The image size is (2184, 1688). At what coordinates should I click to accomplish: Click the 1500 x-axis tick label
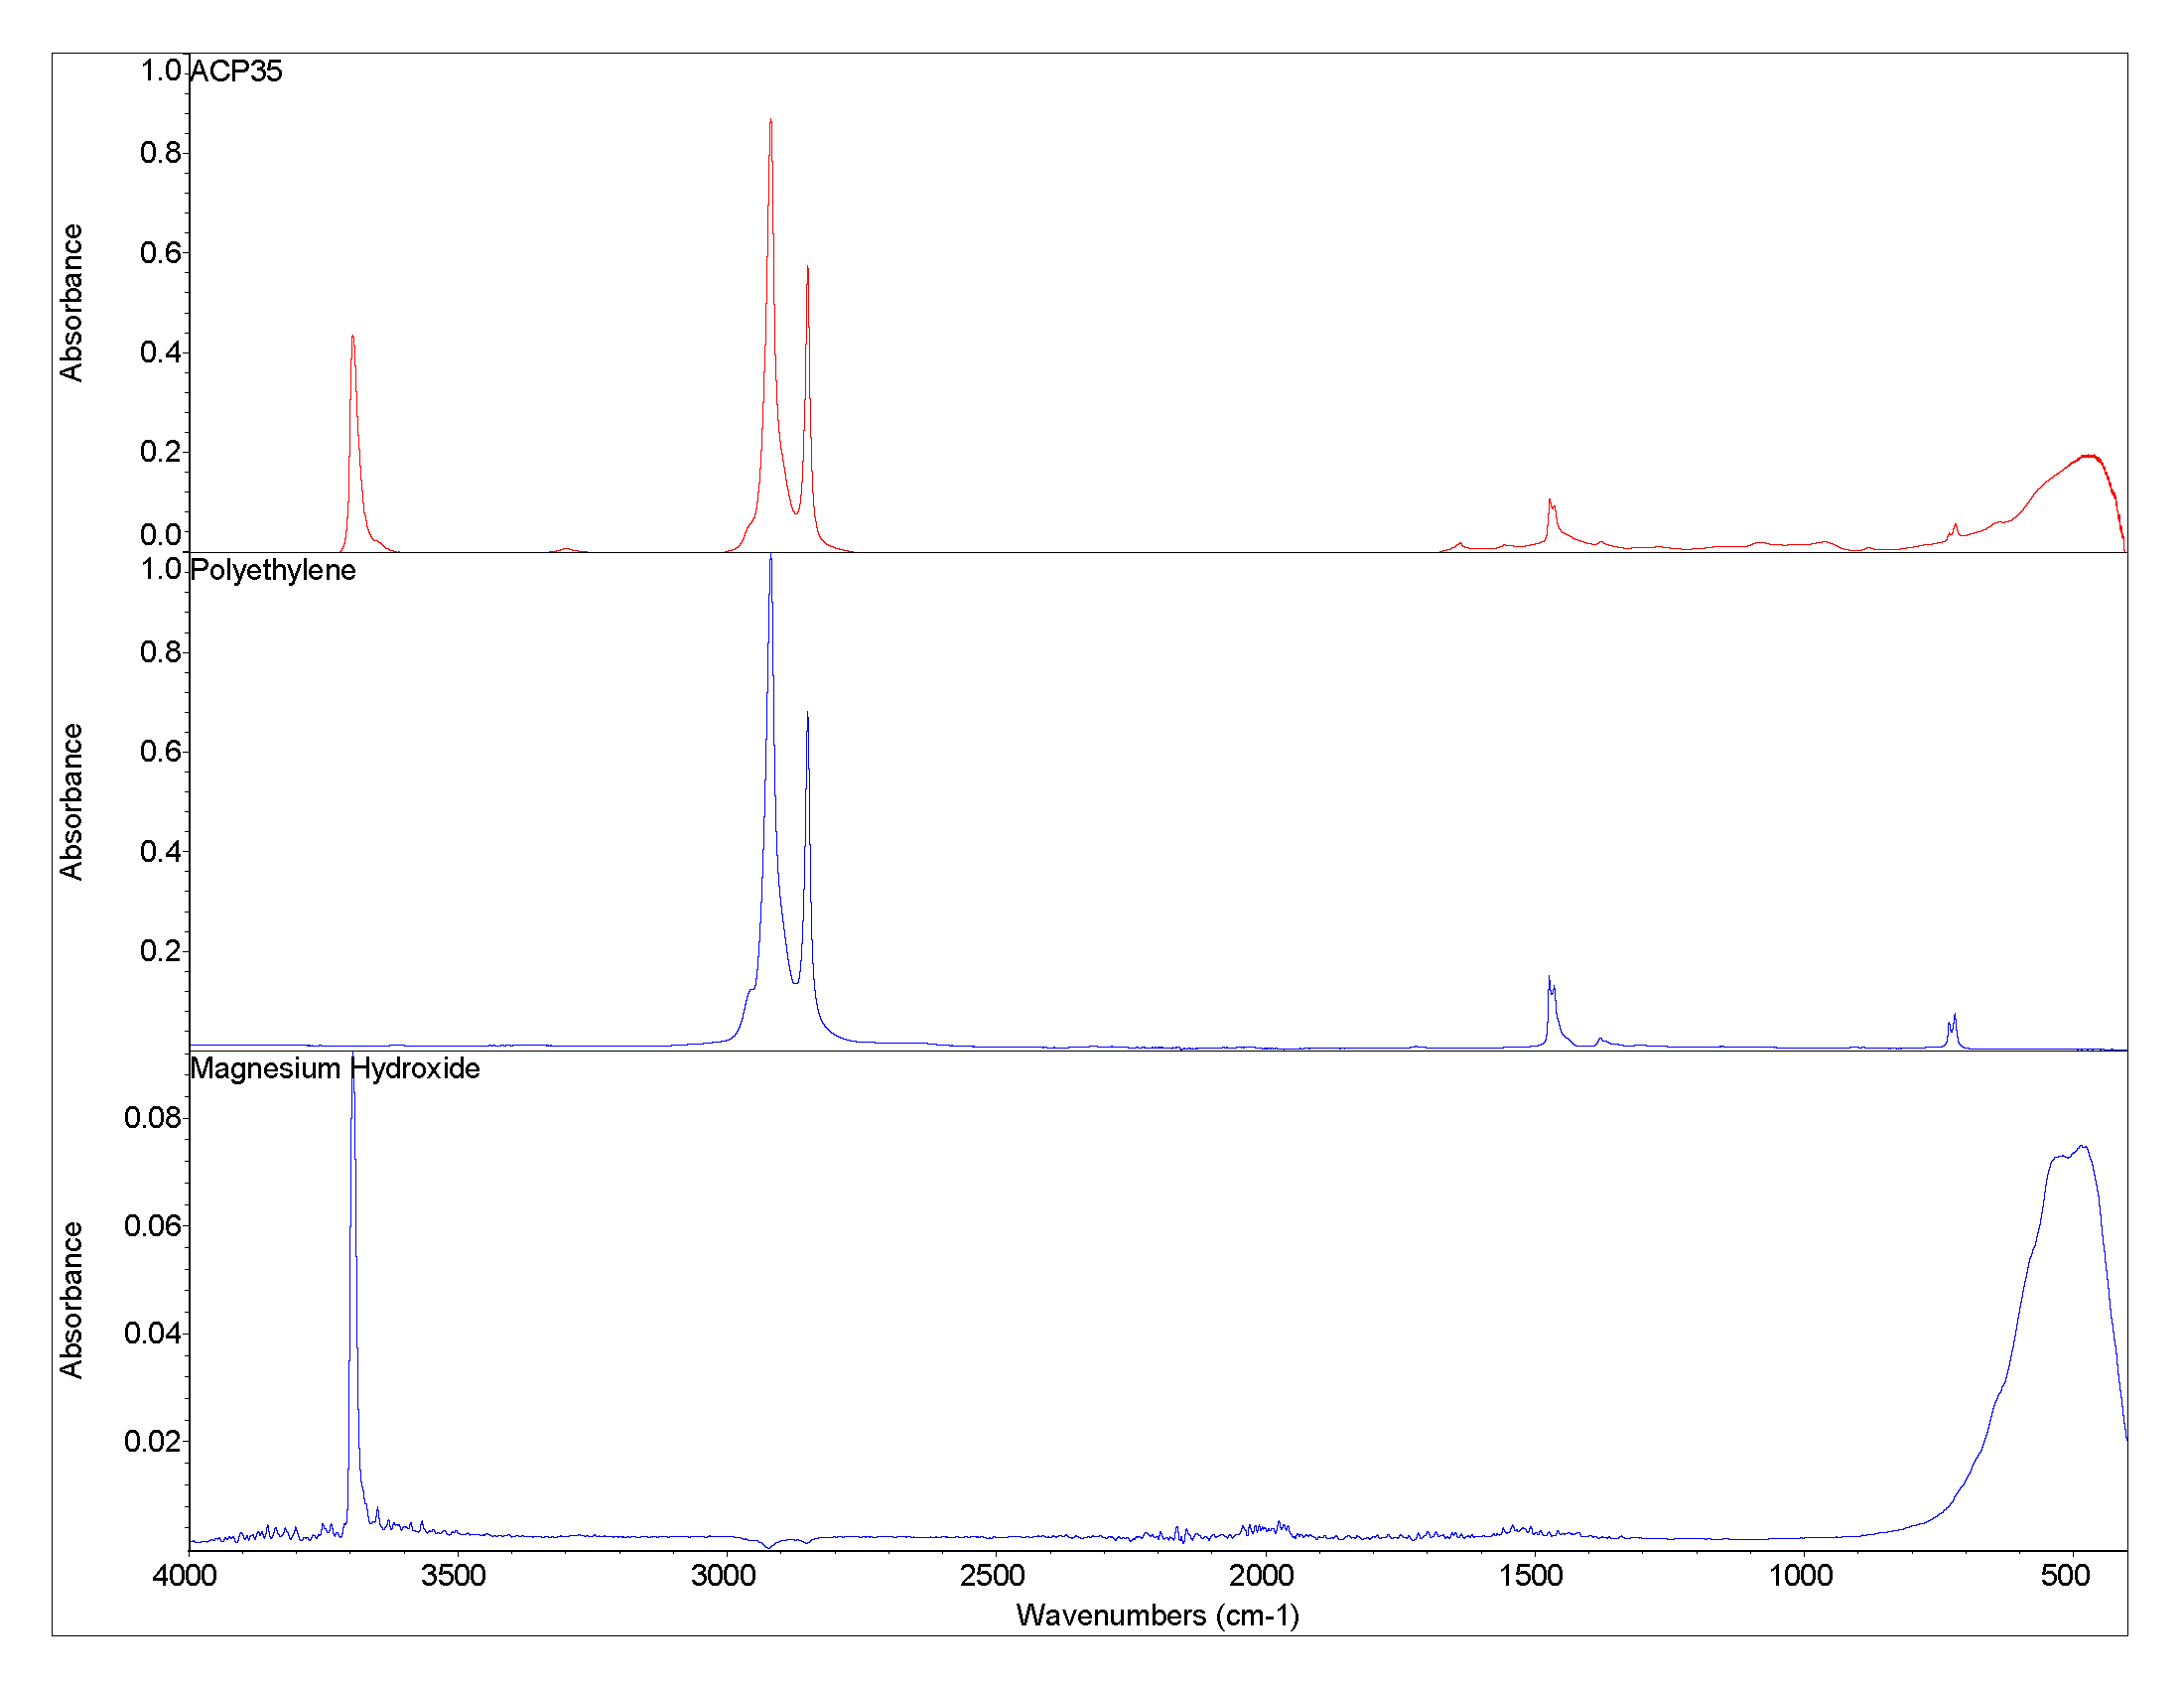click(x=1531, y=1576)
